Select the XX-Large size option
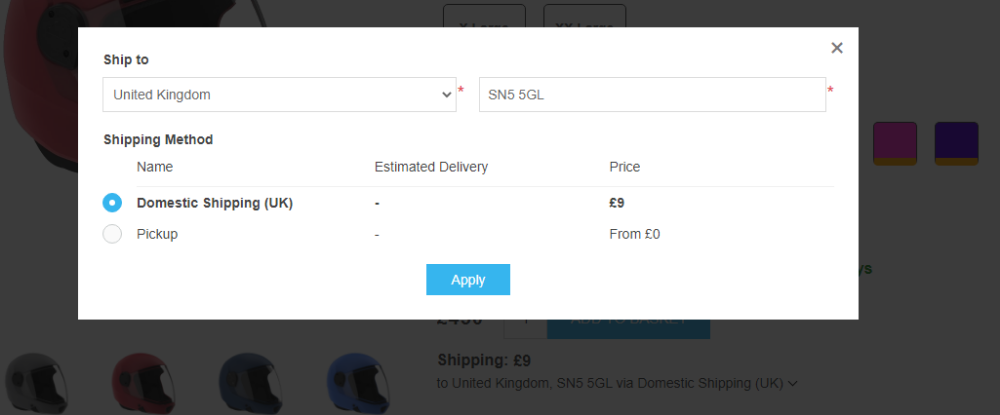The image size is (1000, 415). (585, 16)
